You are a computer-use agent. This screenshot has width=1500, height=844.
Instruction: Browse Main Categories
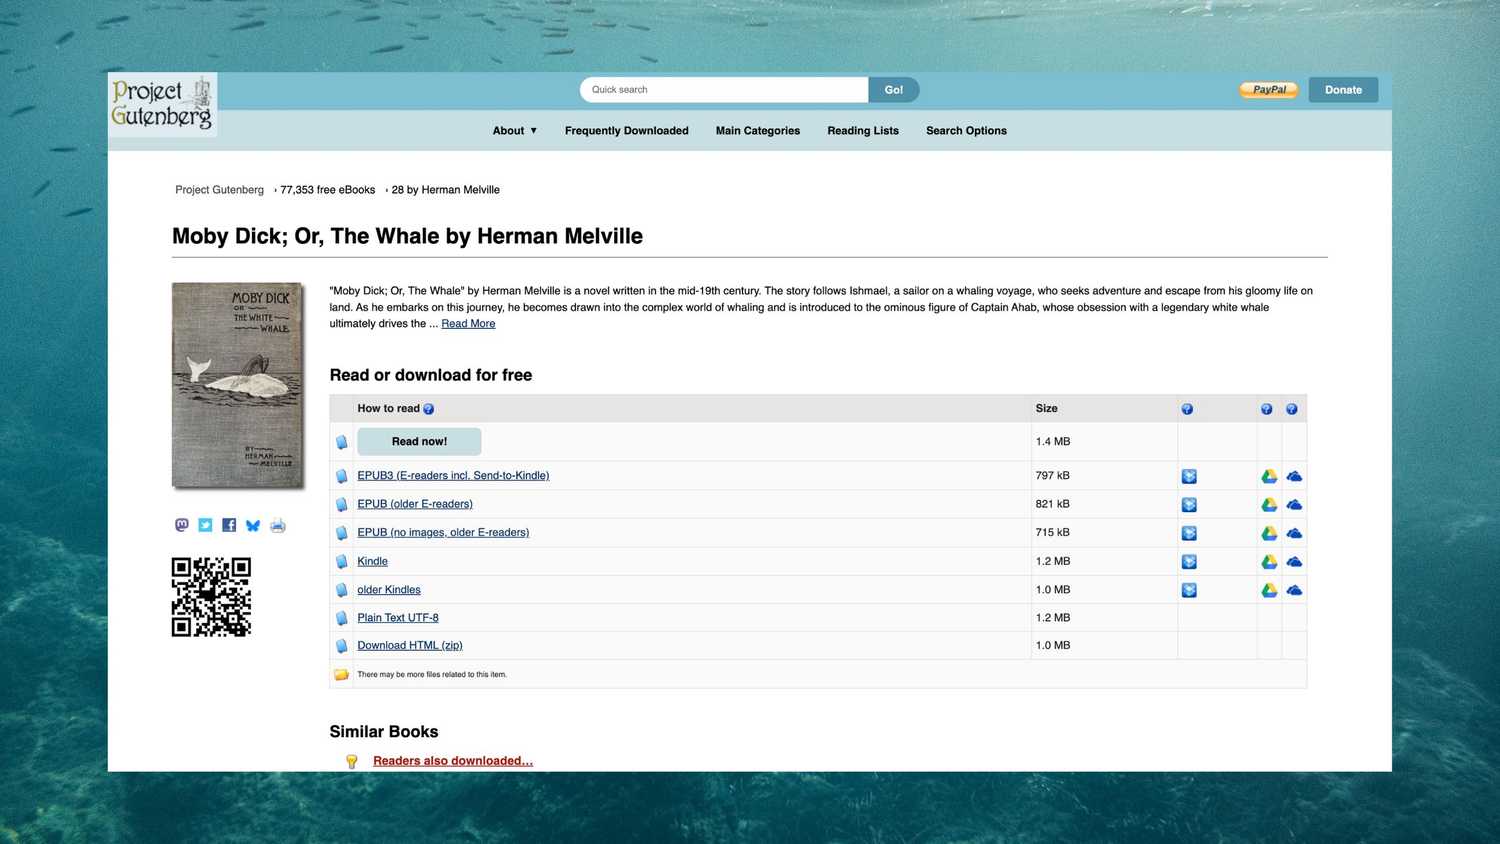tap(757, 130)
